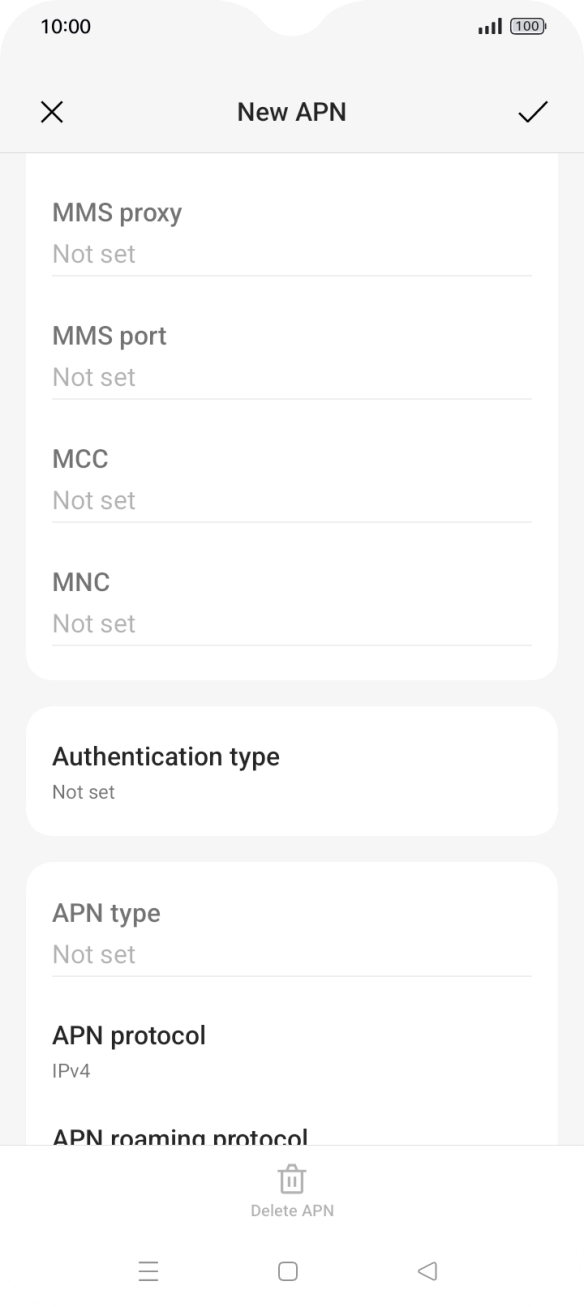The image size is (584, 1307).
Task: Tap 'Not set' under Authentication type
Action: coord(83,792)
